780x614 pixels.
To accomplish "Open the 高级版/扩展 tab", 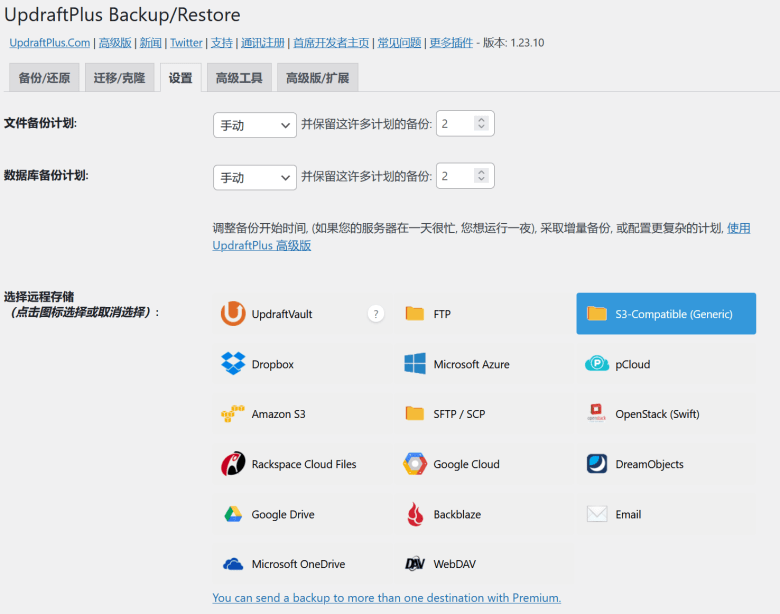I will [317, 78].
